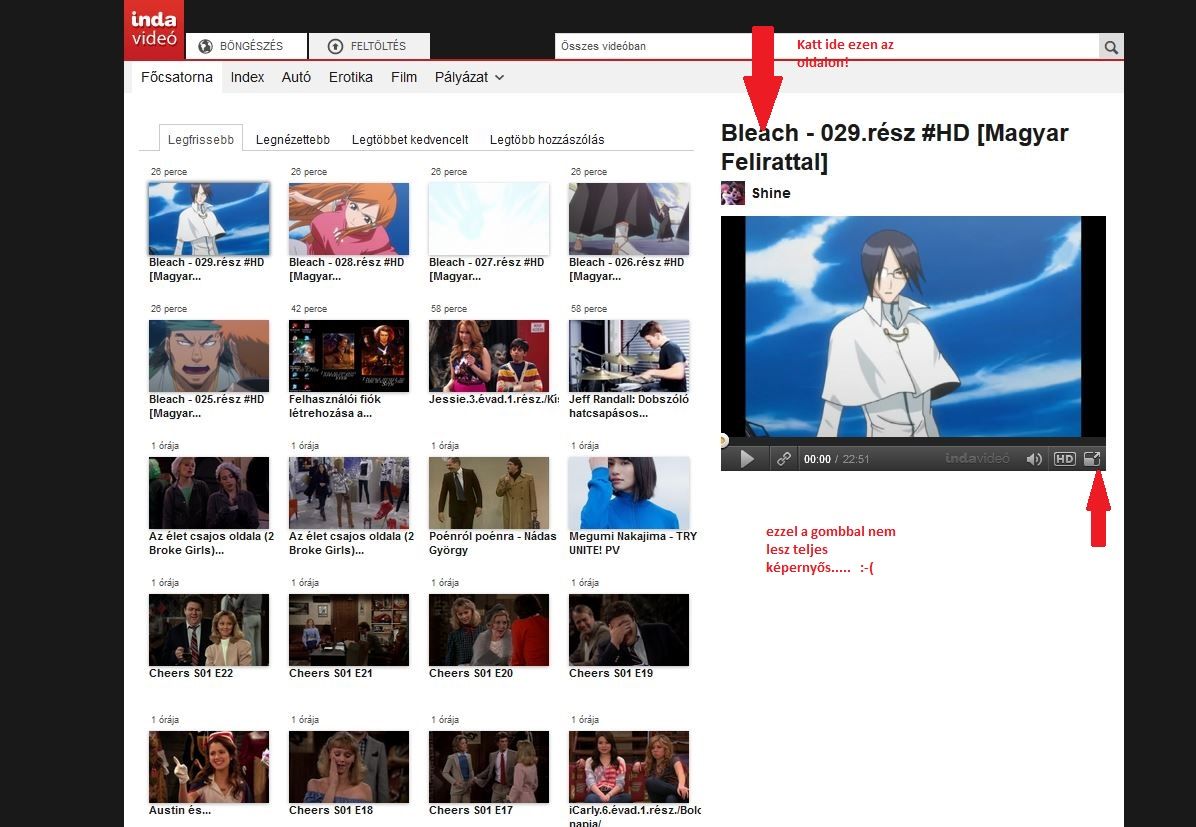Switch to Legtöbb hozzászólás tab

tap(547, 140)
